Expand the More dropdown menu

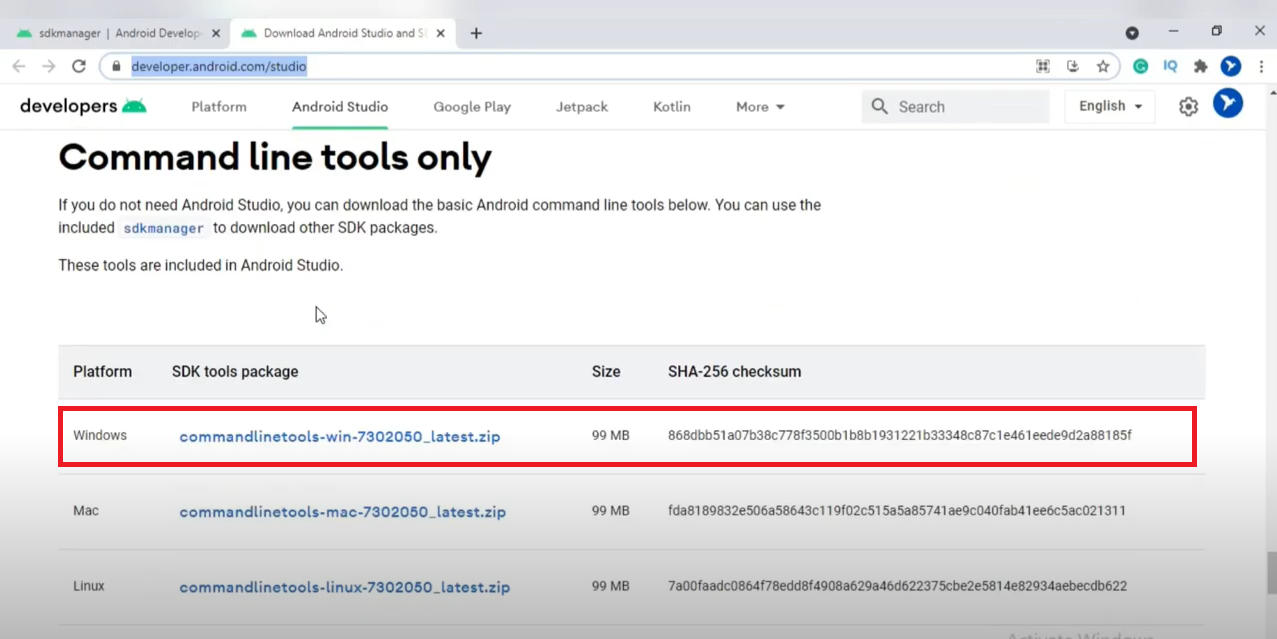760,106
